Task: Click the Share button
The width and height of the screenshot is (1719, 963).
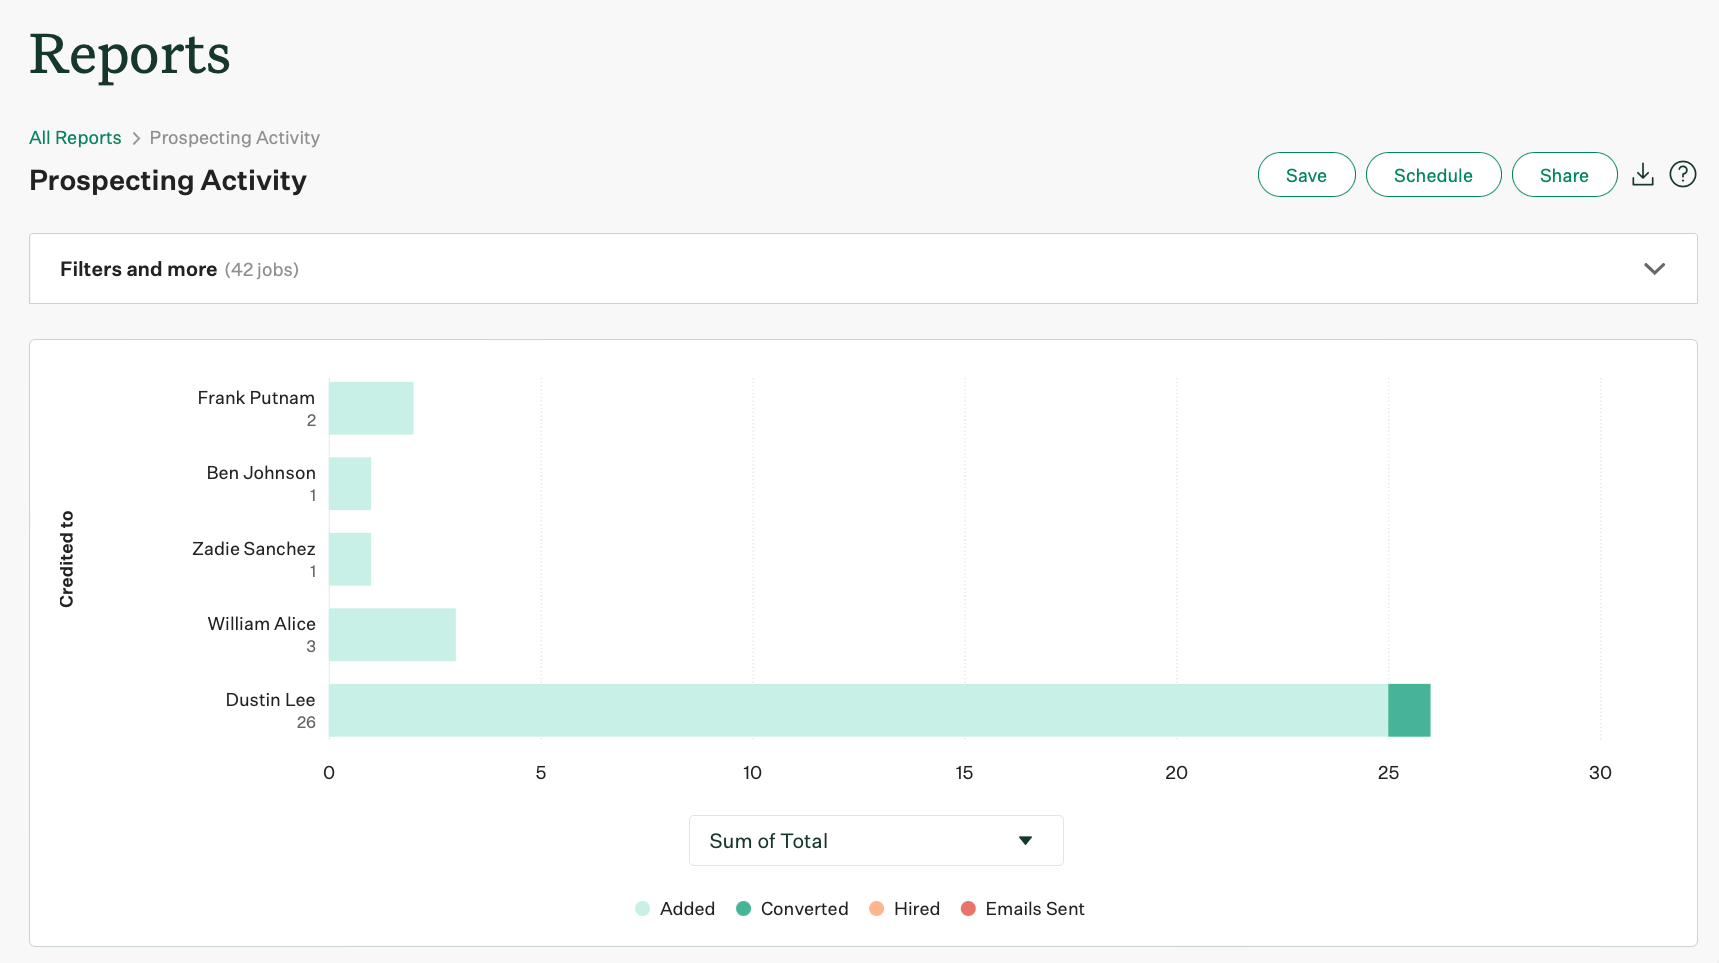Action: 1564,174
